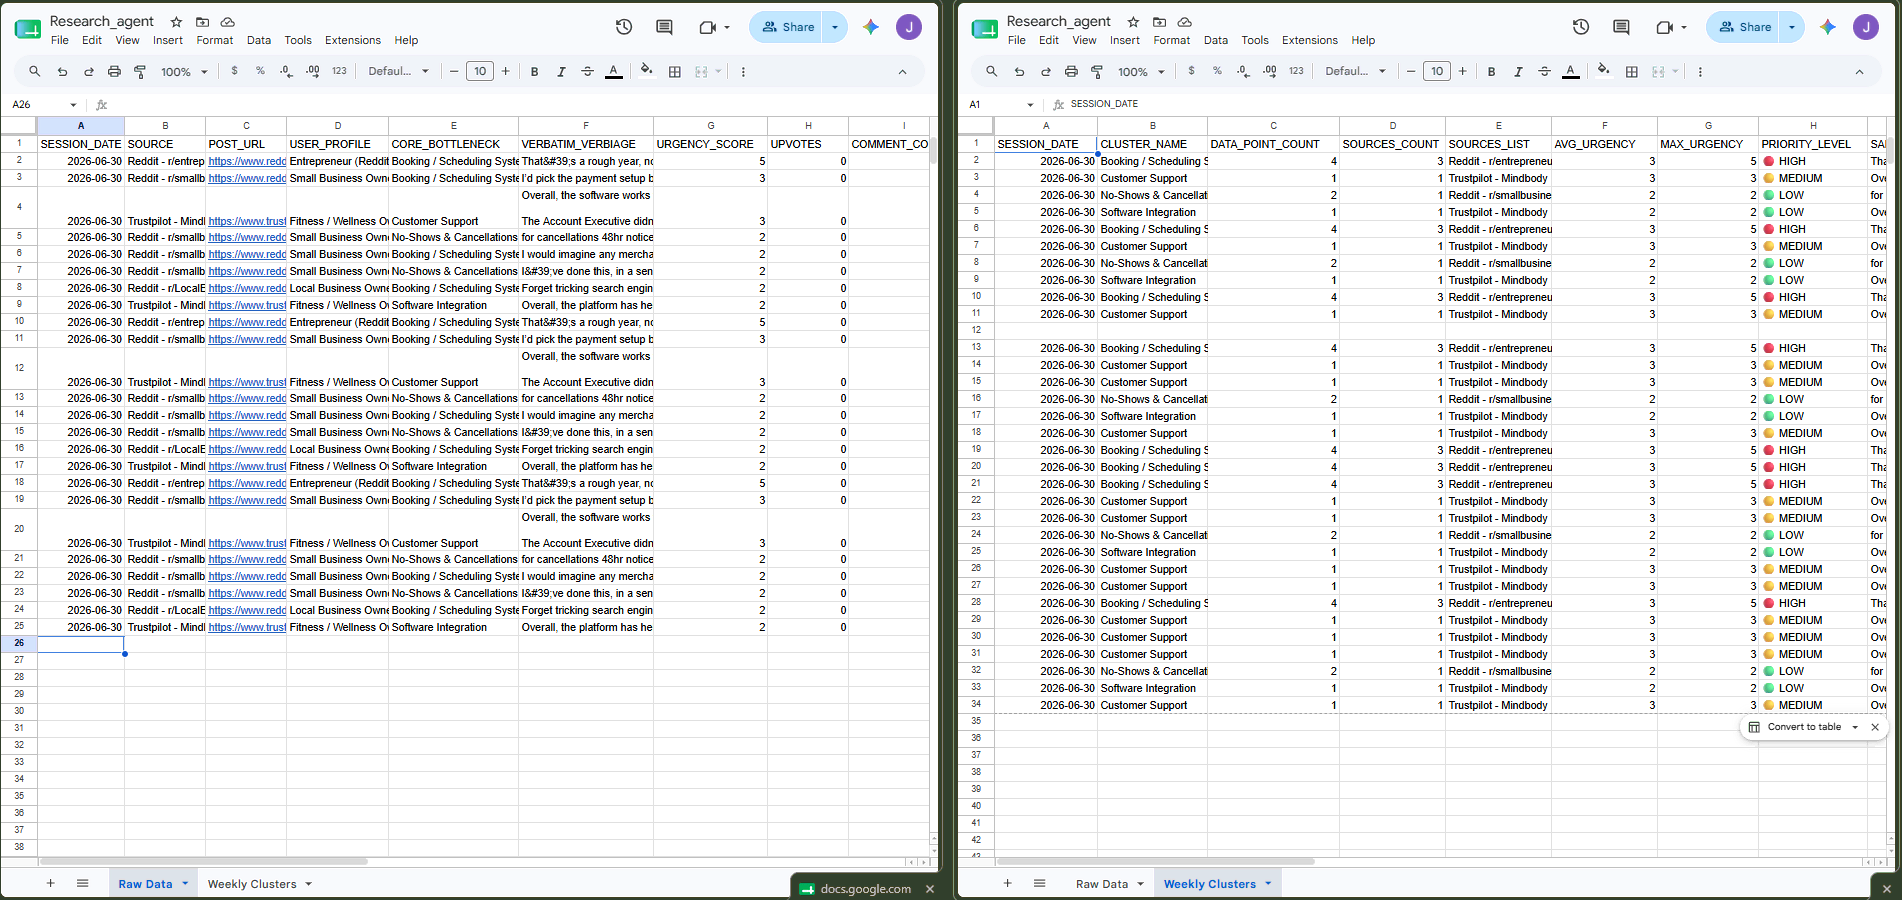Switch to Raw Data tab in right window
1902x900 pixels.
pos(1102,884)
